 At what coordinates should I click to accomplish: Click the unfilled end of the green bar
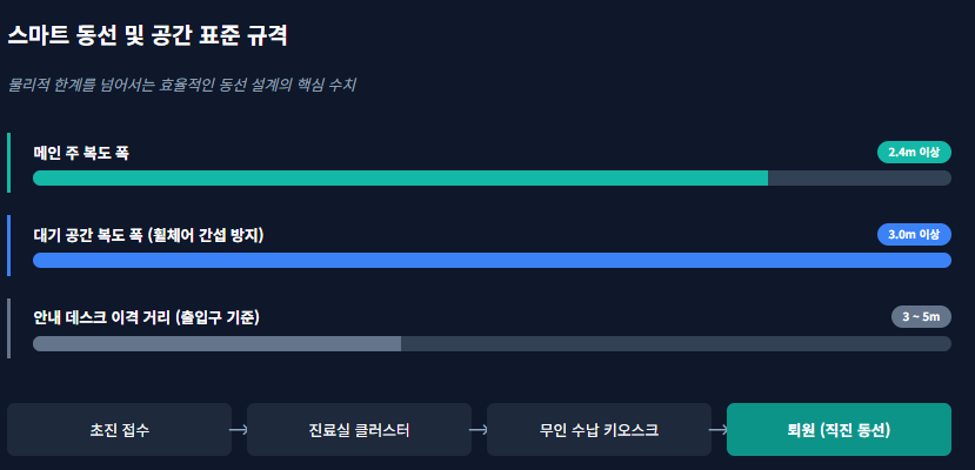tap(860, 178)
